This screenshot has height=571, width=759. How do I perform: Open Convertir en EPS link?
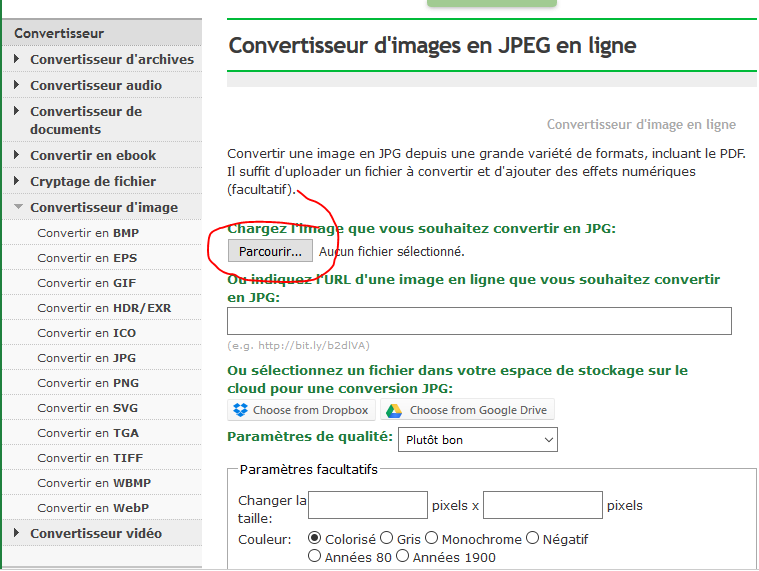coord(87,258)
